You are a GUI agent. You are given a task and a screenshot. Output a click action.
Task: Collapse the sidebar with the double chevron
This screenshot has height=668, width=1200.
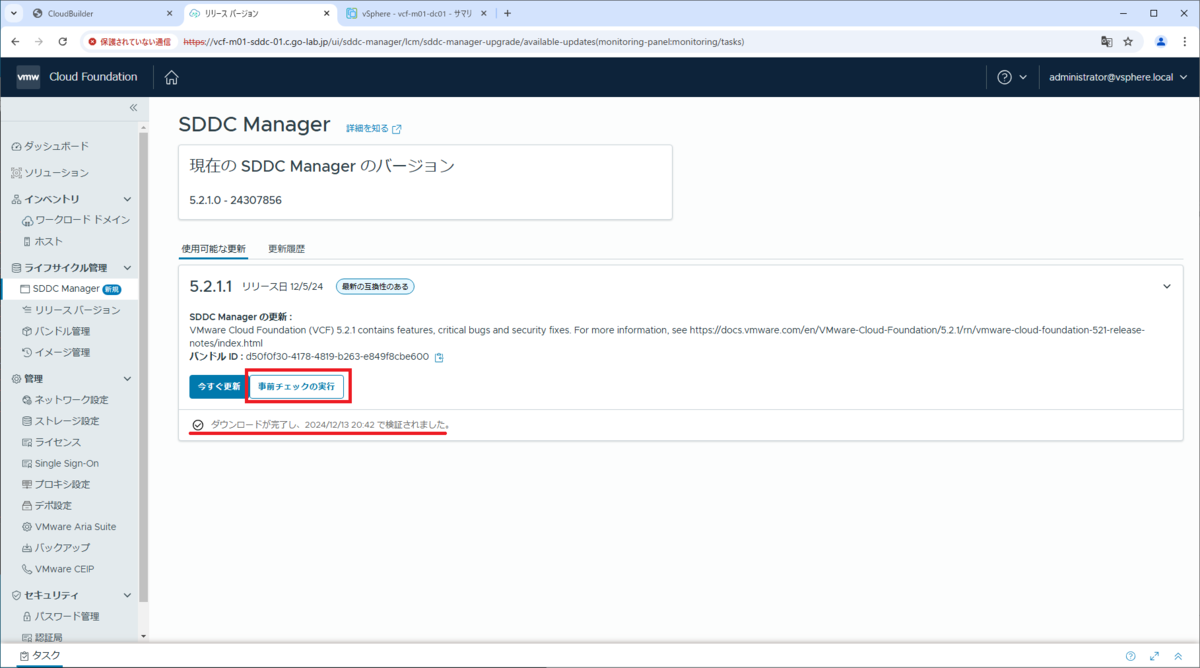tap(133, 107)
